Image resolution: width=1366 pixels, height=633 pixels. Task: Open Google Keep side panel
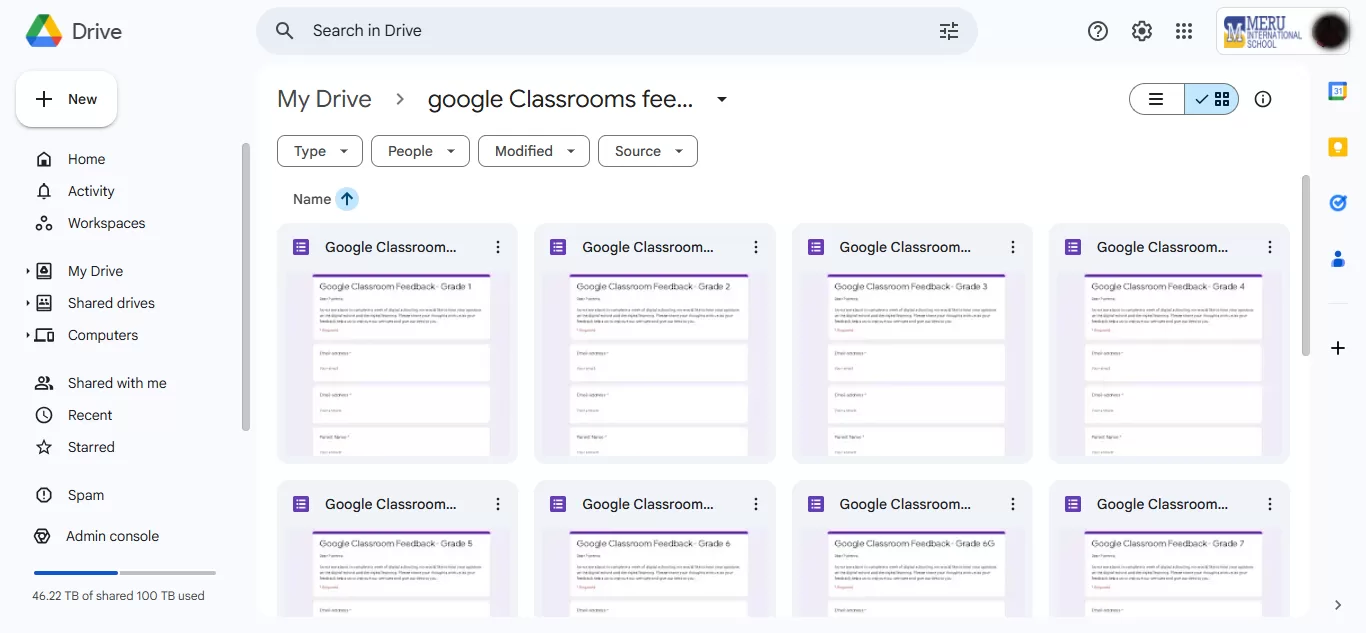(x=1337, y=147)
